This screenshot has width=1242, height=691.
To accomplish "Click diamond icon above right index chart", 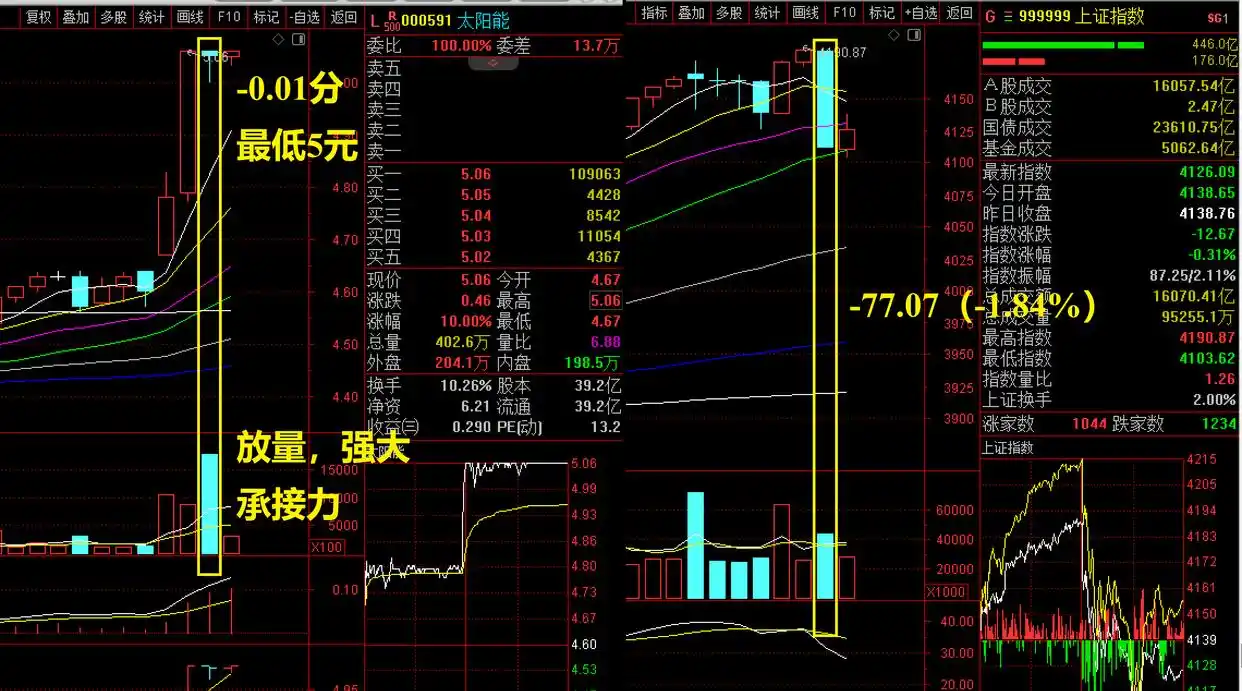I will (x=893, y=35).
